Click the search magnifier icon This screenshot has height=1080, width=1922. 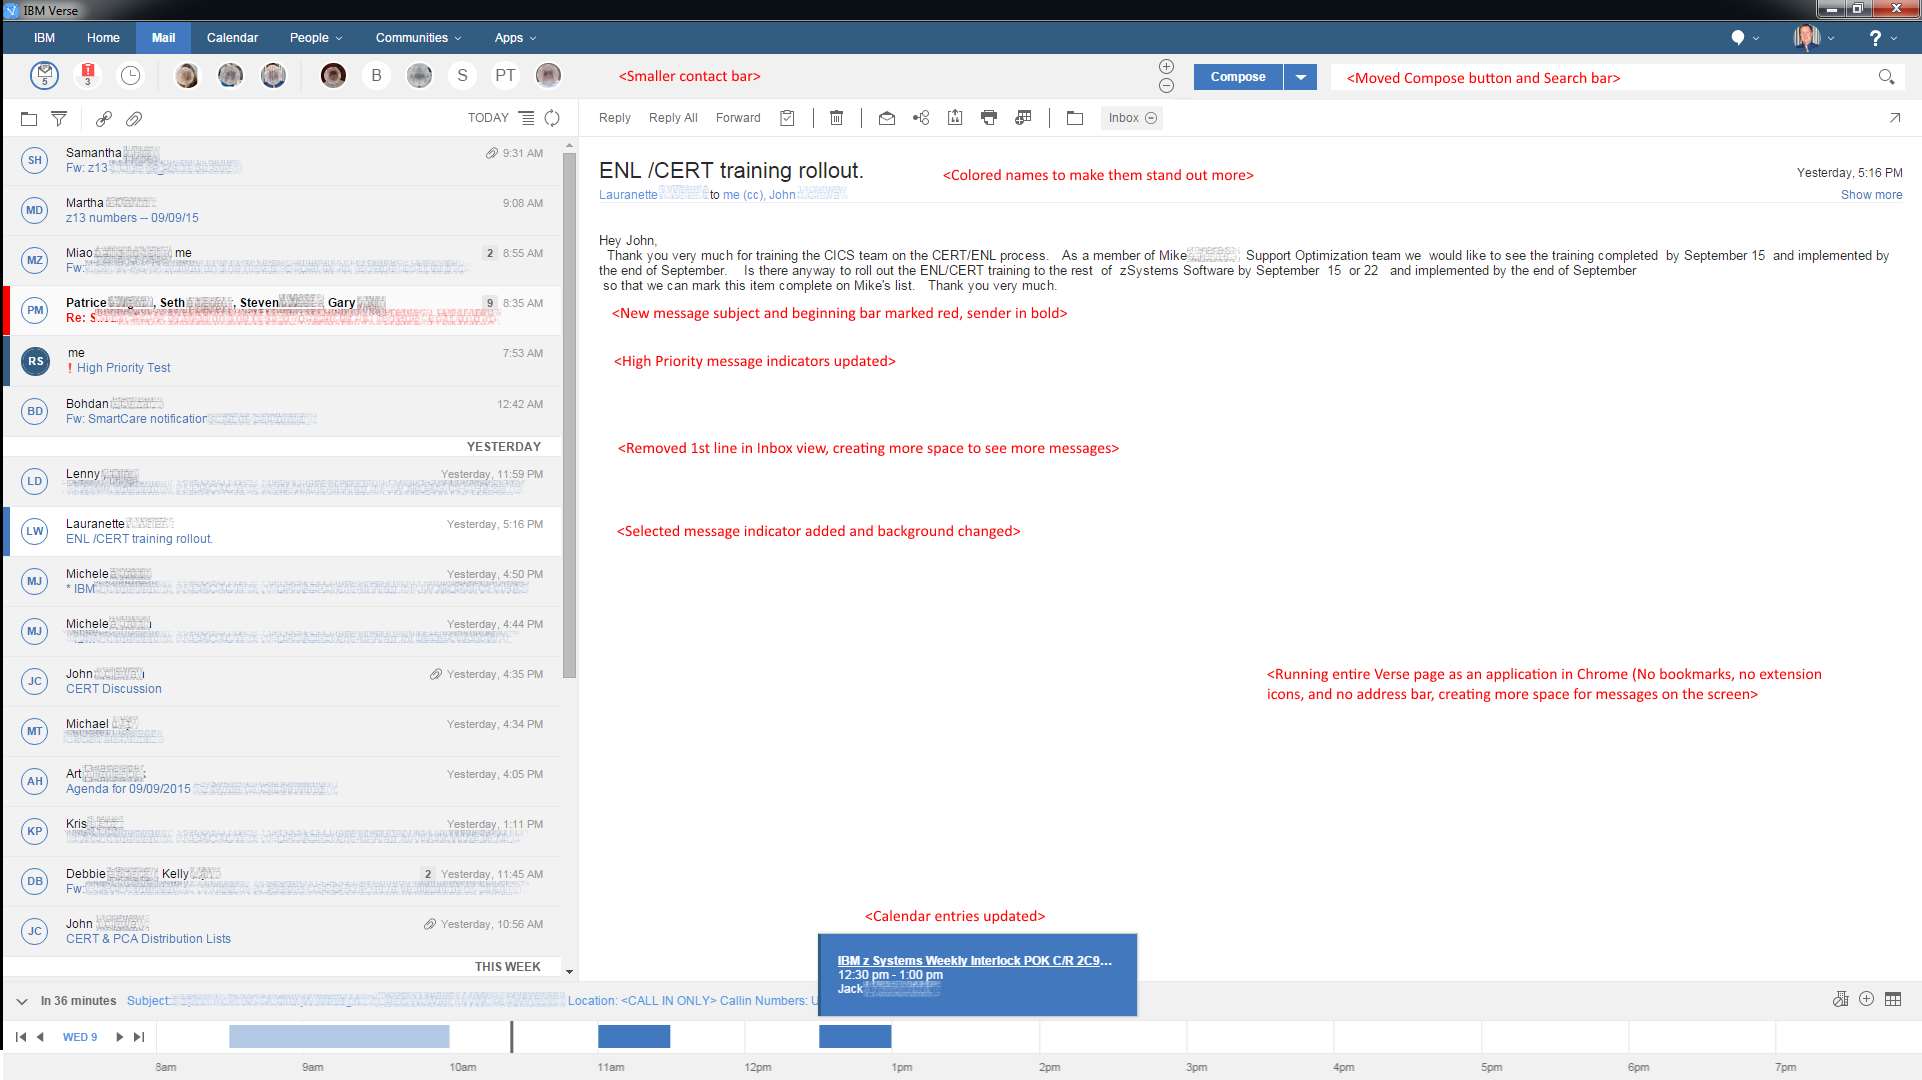[x=1886, y=77]
